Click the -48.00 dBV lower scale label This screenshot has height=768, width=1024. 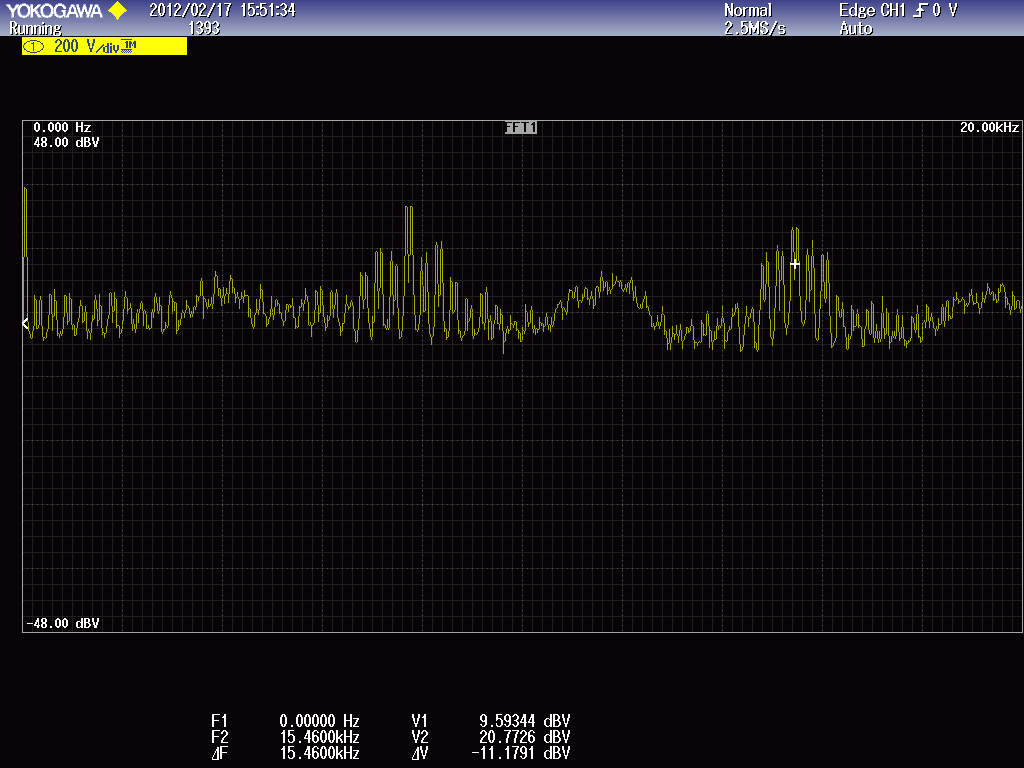pos(63,623)
